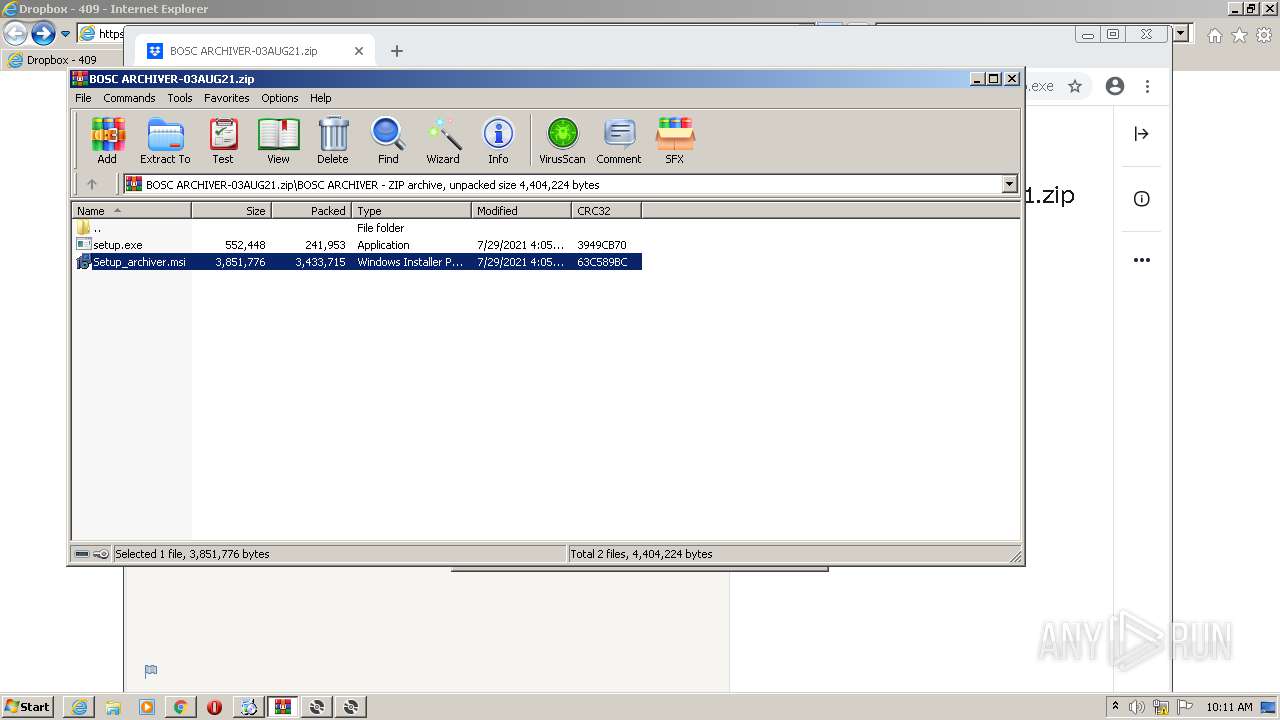Run the Test archive tool
The height and width of the screenshot is (720, 1280).
[x=223, y=140]
